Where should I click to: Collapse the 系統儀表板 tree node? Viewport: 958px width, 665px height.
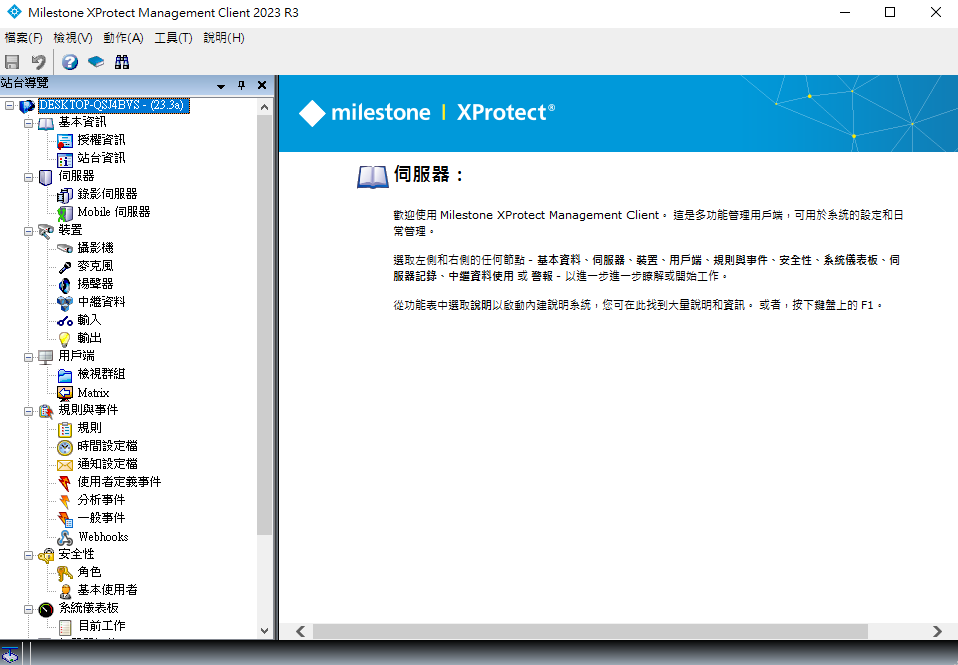[x=28, y=609]
